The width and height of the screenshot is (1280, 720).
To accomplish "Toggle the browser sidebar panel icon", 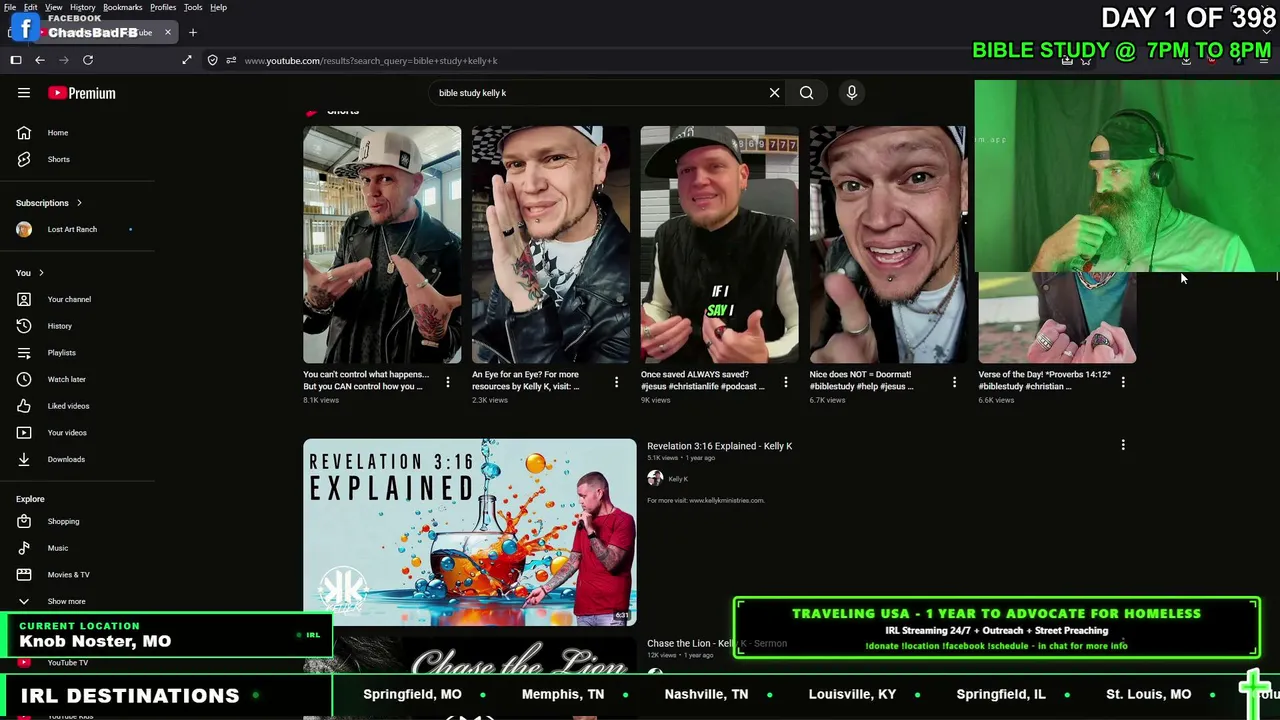I will [x=16, y=61].
